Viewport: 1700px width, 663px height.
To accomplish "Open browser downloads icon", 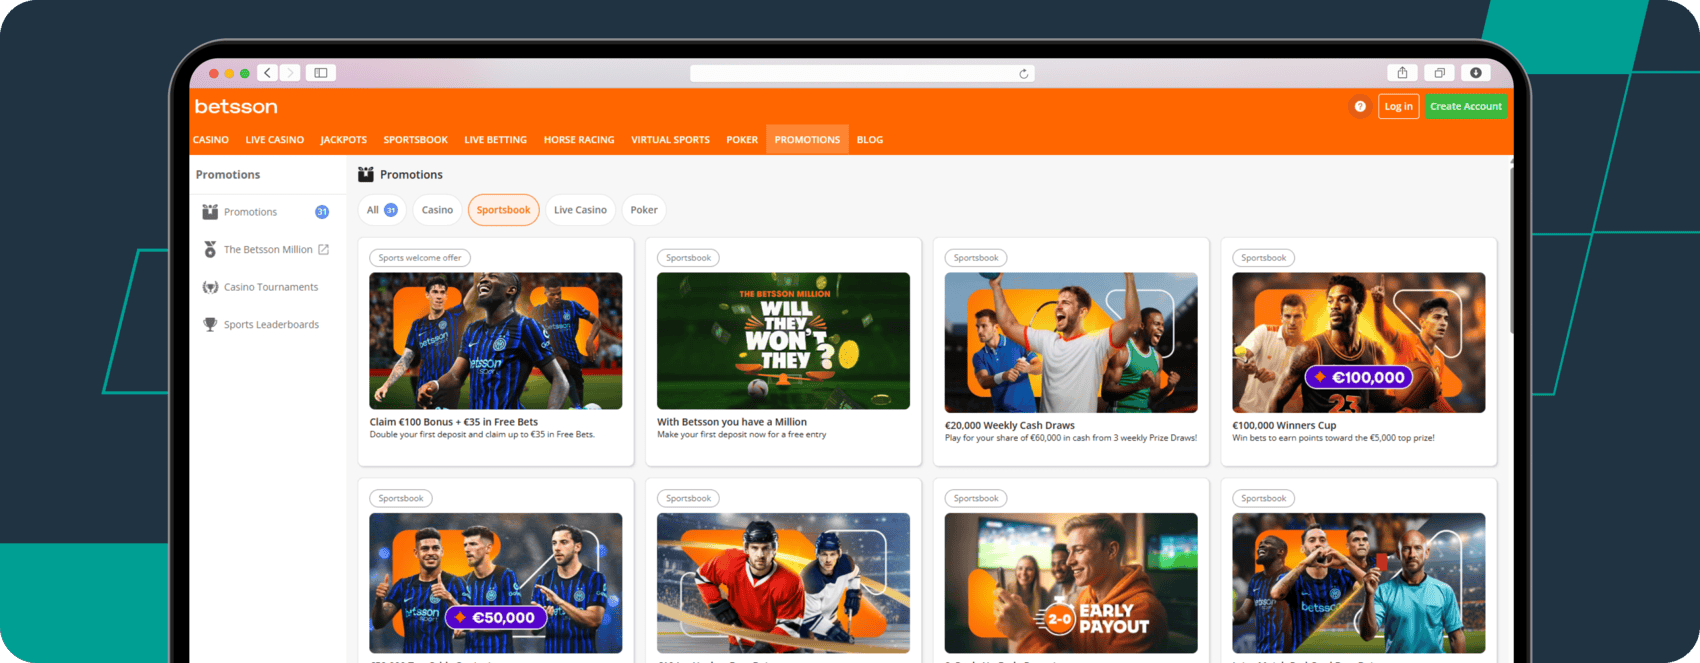I will [x=1475, y=73].
